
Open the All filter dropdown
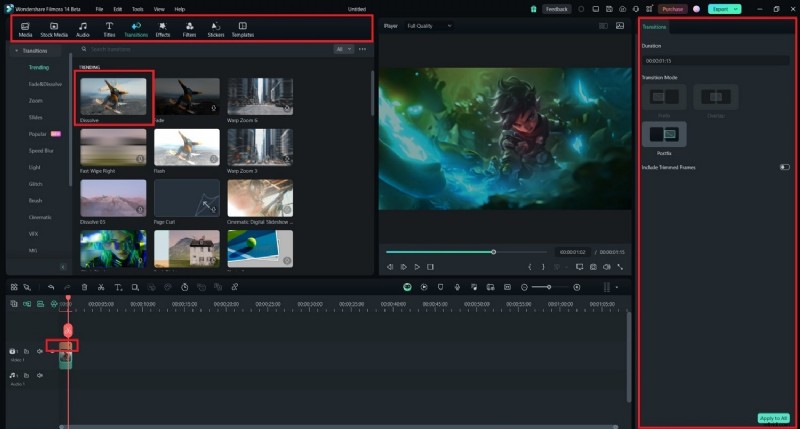pyautogui.click(x=344, y=48)
